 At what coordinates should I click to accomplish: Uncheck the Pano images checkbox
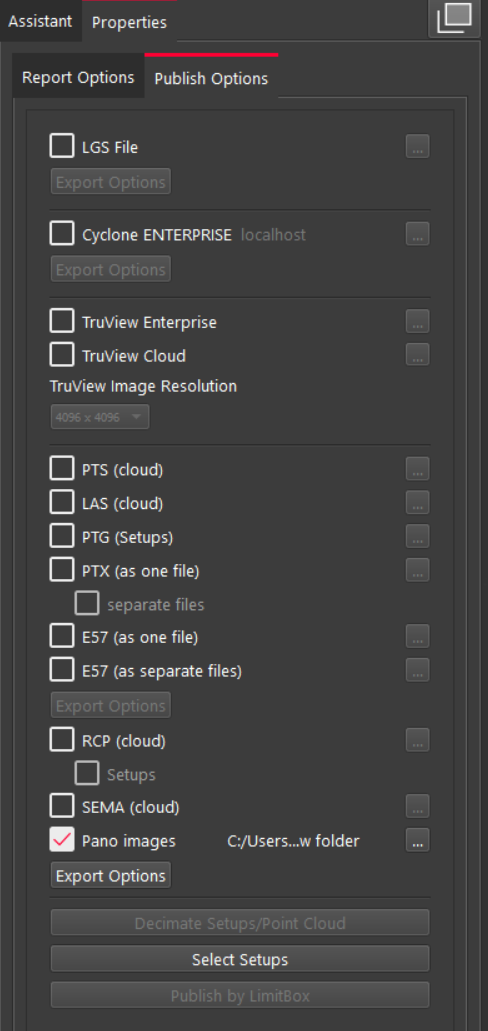62,840
